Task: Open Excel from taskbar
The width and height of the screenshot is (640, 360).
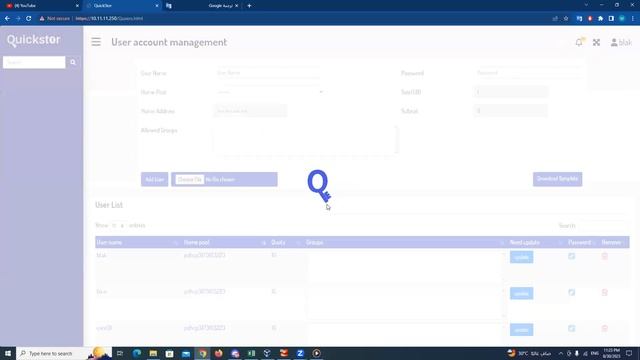Action: pyautogui.click(x=251, y=353)
